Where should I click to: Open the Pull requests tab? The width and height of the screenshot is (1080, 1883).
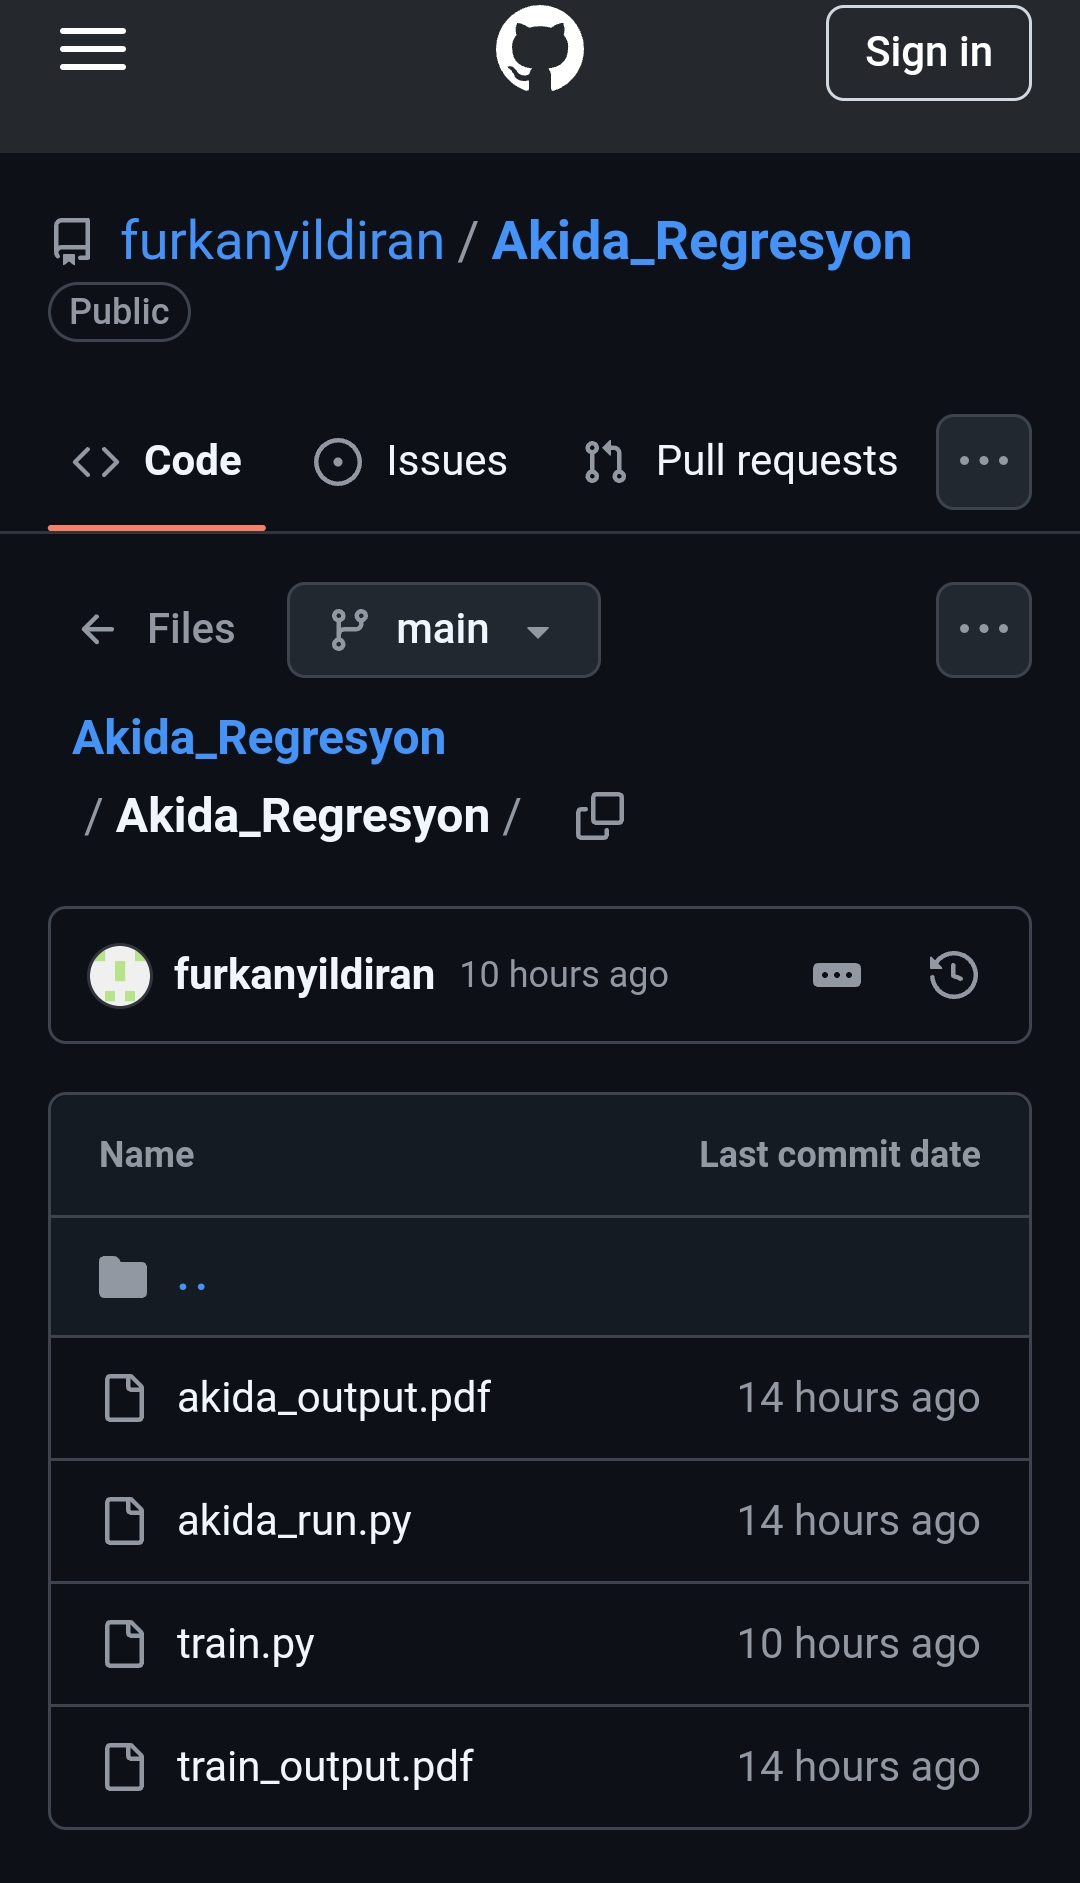pos(741,462)
